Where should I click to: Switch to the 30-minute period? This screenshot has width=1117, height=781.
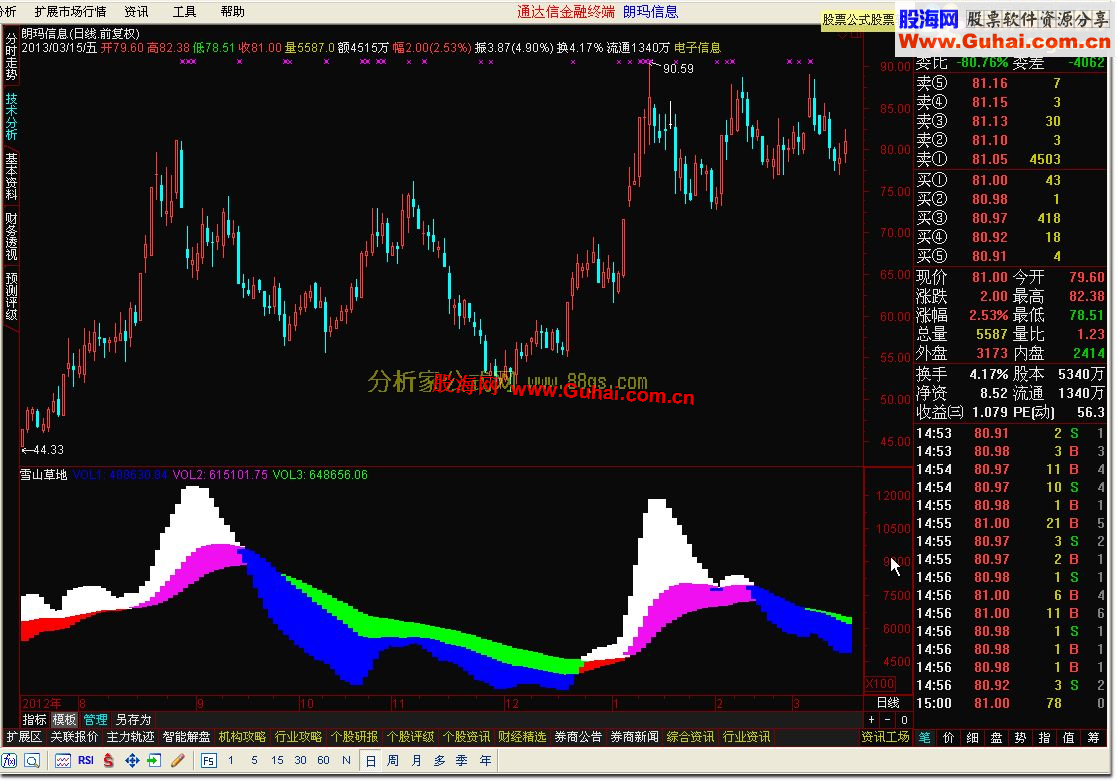click(x=300, y=760)
